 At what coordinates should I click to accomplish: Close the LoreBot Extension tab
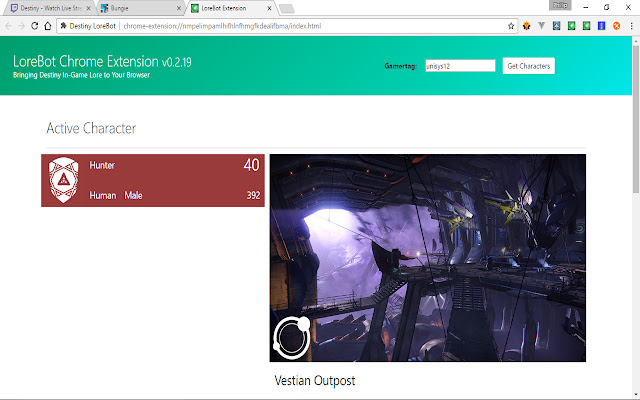point(269,8)
